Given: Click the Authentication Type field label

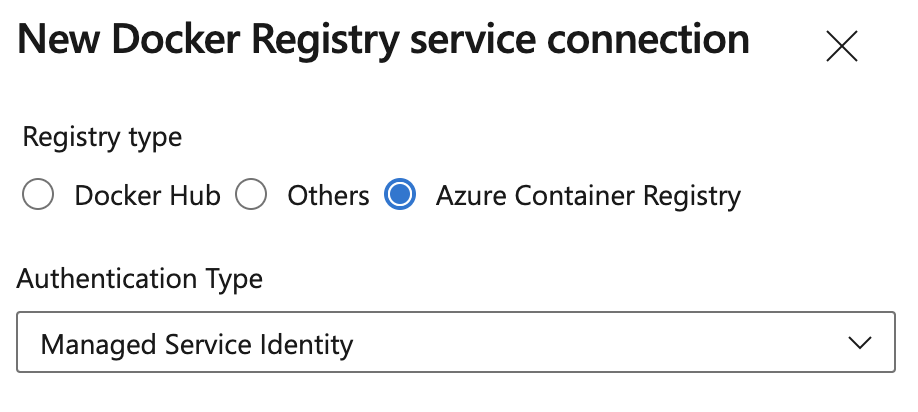Looking at the screenshot, I should 140,279.
